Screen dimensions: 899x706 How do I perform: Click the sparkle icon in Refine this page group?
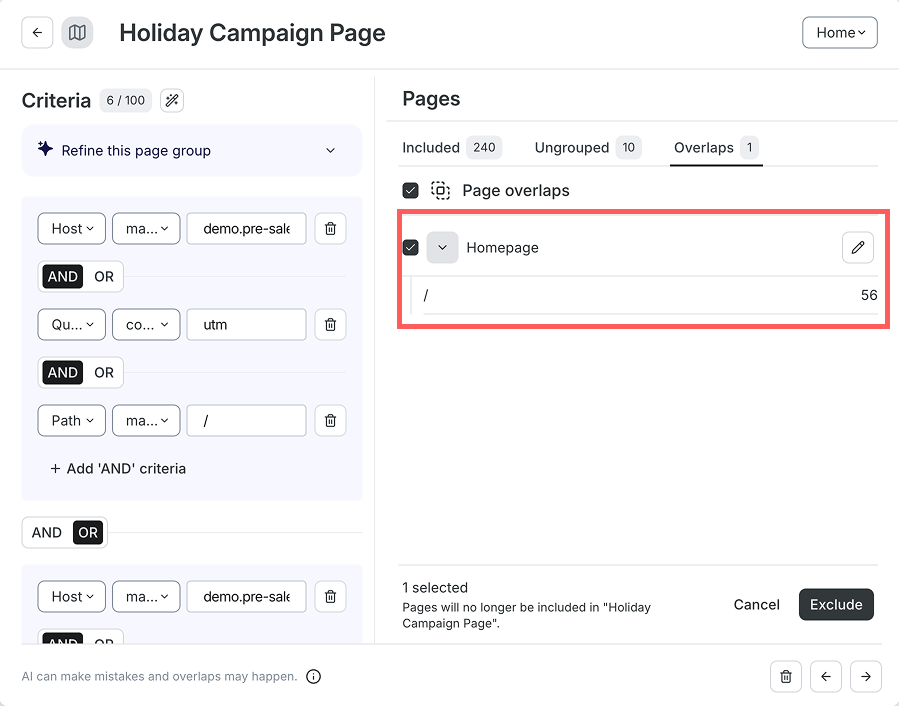pyautogui.click(x=45, y=149)
